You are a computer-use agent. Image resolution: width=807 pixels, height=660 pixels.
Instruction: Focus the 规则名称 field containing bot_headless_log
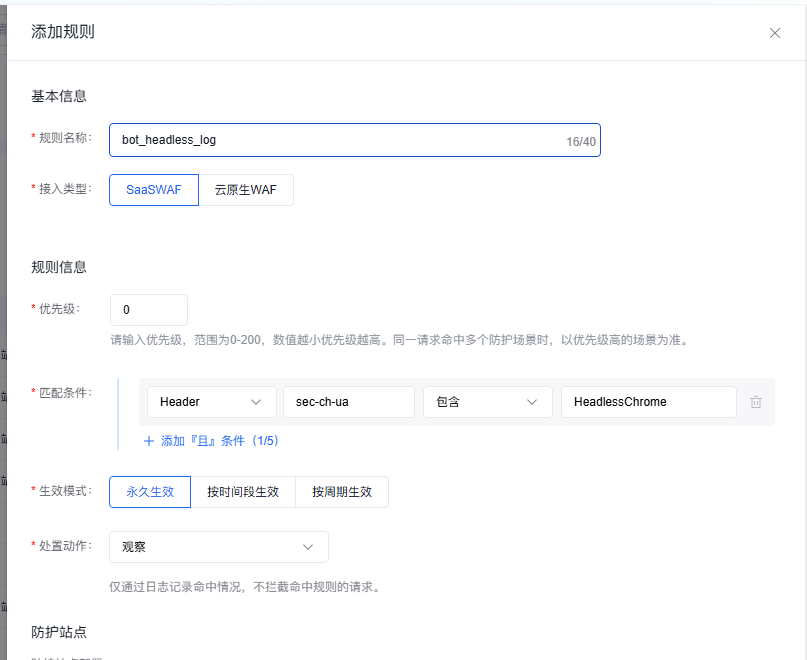pyautogui.click(x=355, y=140)
